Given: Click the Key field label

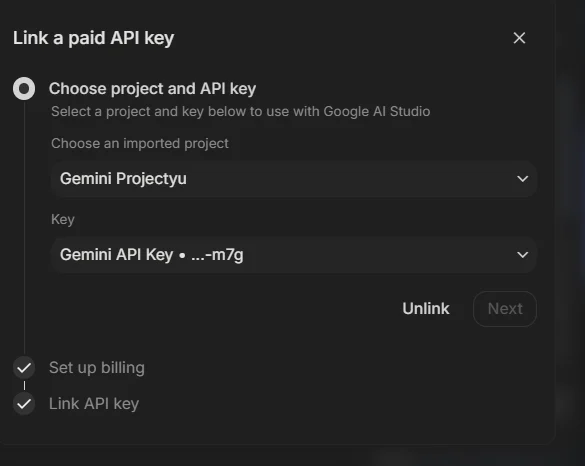Looking at the screenshot, I should (63, 219).
